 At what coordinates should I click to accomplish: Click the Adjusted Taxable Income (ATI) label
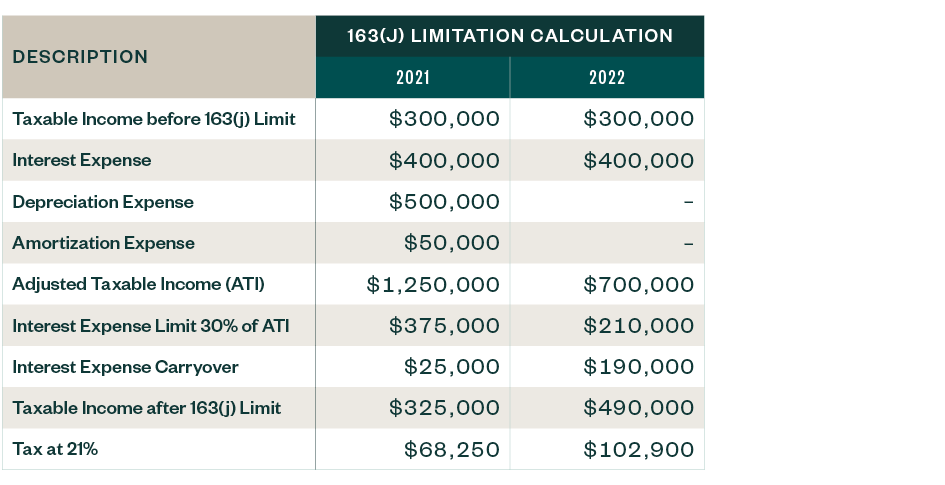pyautogui.click(x=138, y=284)
